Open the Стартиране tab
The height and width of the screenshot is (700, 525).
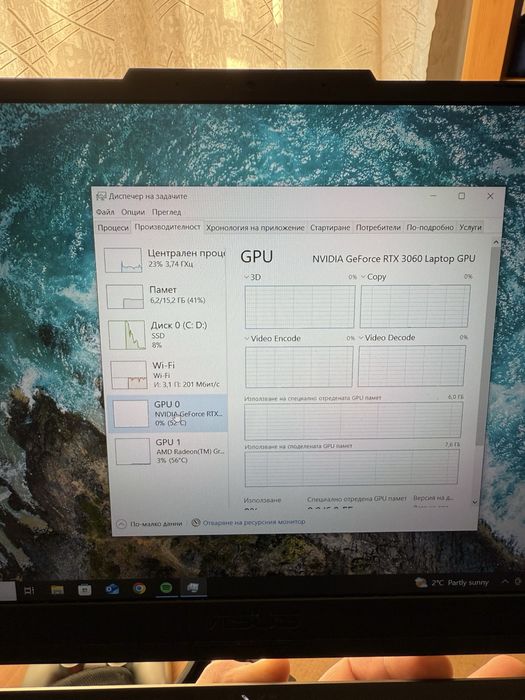click(x=330, y=228)
